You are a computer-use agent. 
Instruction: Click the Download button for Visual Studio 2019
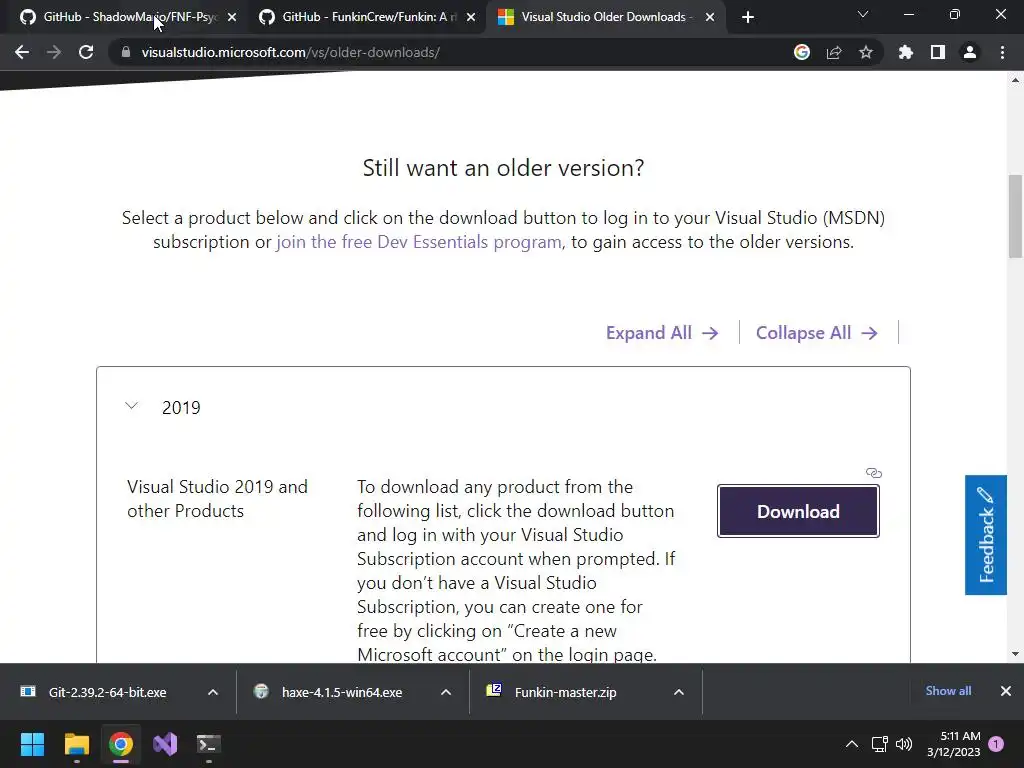(798, 511)
